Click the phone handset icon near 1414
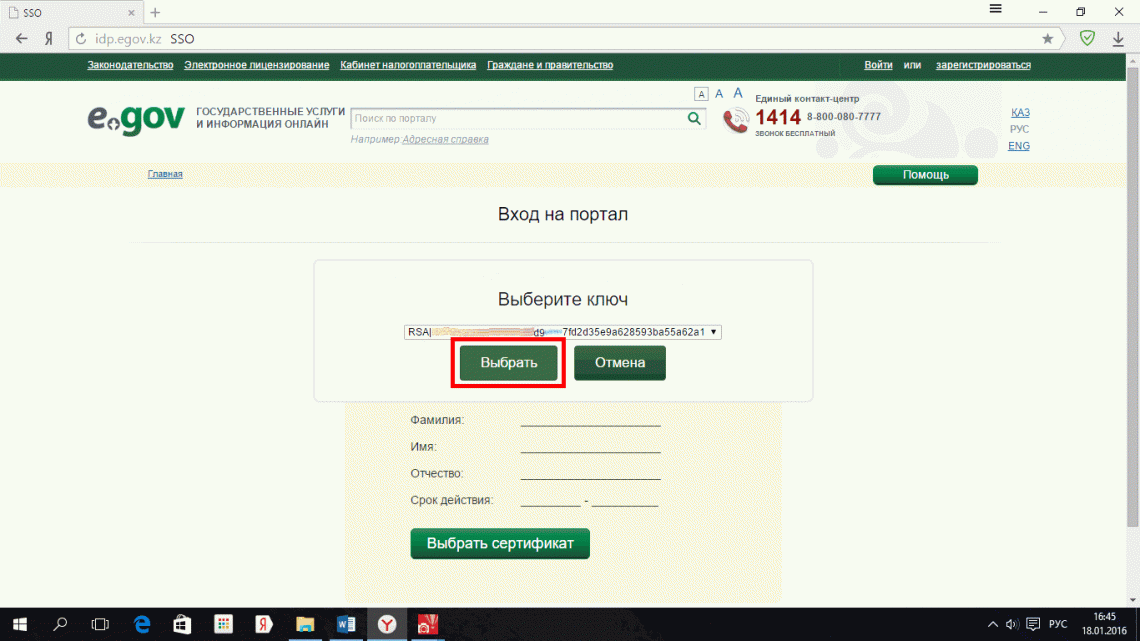 (x=735, y=118)
